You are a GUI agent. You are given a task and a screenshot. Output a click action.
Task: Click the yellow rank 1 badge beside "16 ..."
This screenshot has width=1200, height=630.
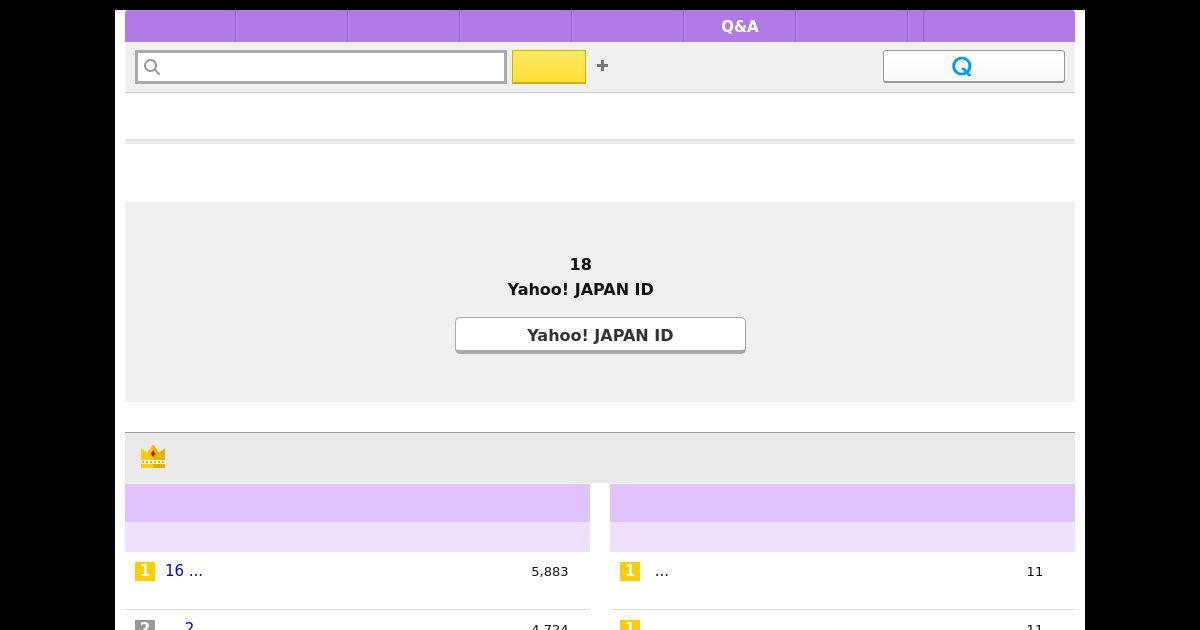[145, 571]
